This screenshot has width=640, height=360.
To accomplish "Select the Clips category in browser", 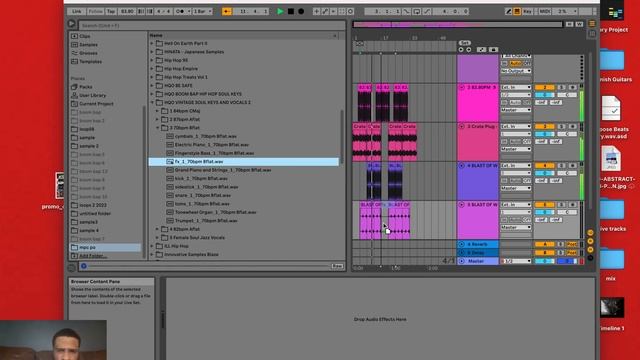I will pyautogui.click(x=85, y=36).
